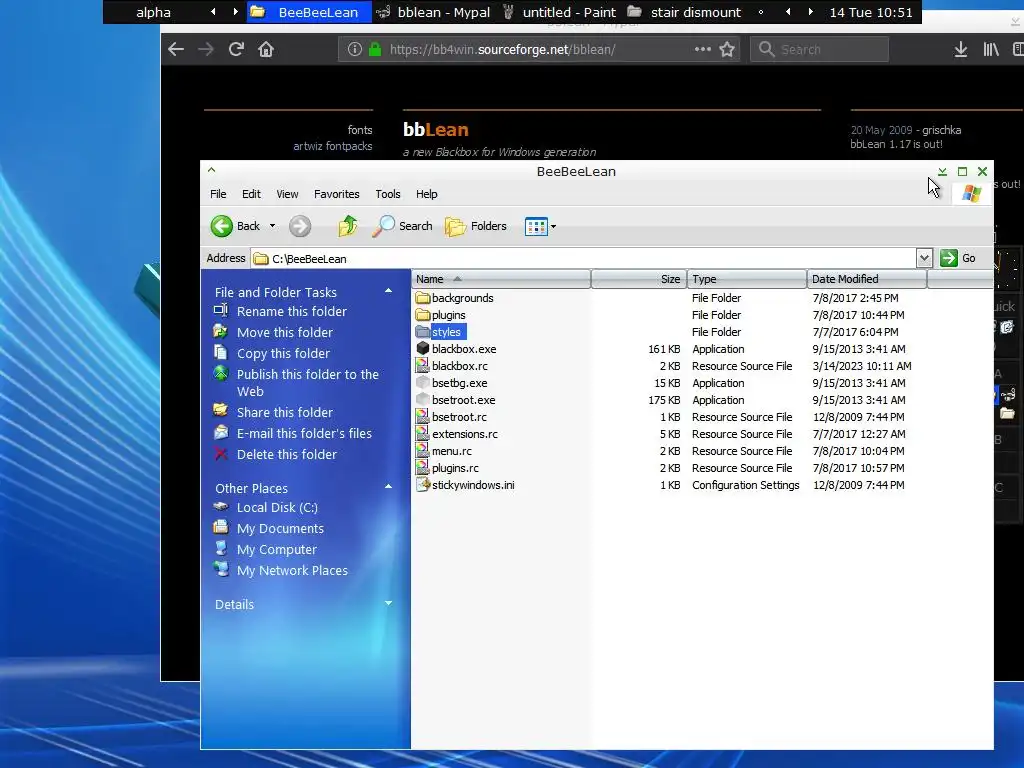Image resolution: width=1024 pixels, height=768 pixels.
Task: Select the backgrounds folder icon
Action: [423, 298]
